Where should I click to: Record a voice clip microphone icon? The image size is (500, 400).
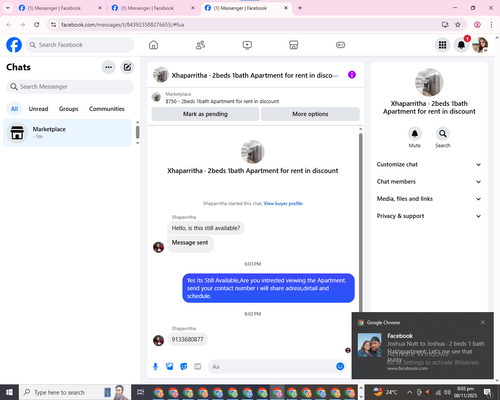pos(155,367)
